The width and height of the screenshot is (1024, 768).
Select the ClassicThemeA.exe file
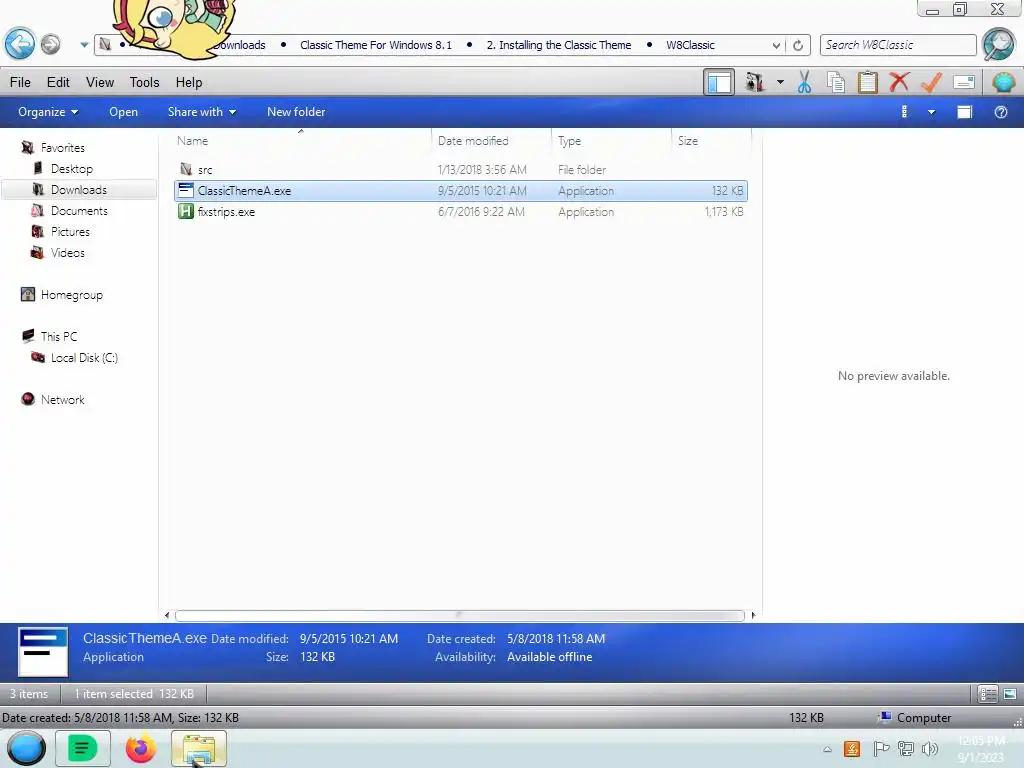(x=461, y=191)
